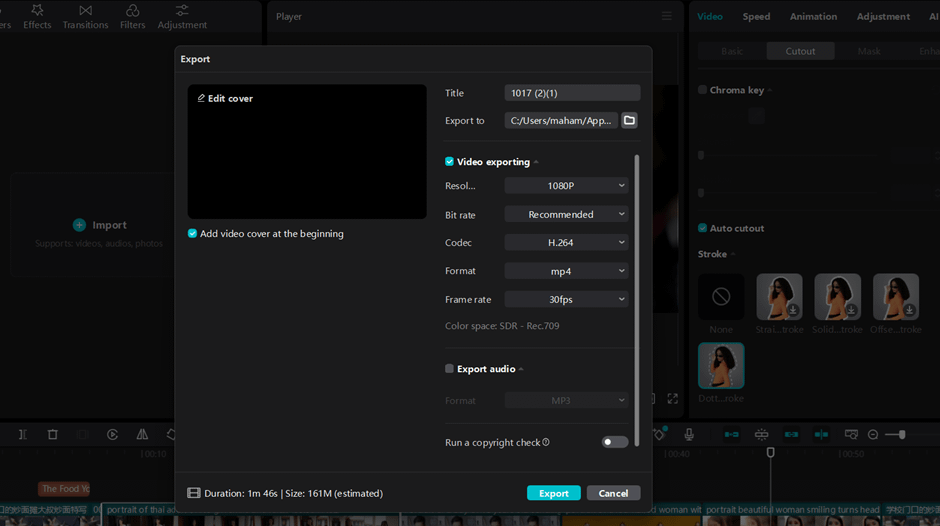Click the Edit cover pencil icon
940x526 pixels.
click(201, 98)
